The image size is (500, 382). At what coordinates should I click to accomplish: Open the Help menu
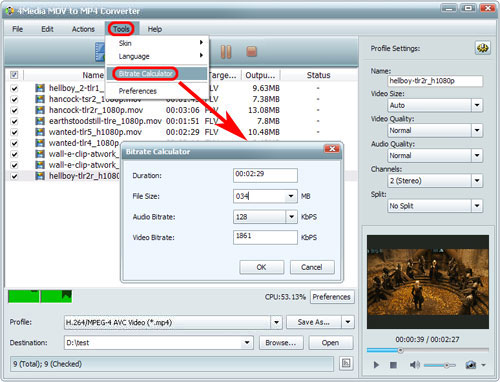tap(155, 29)
